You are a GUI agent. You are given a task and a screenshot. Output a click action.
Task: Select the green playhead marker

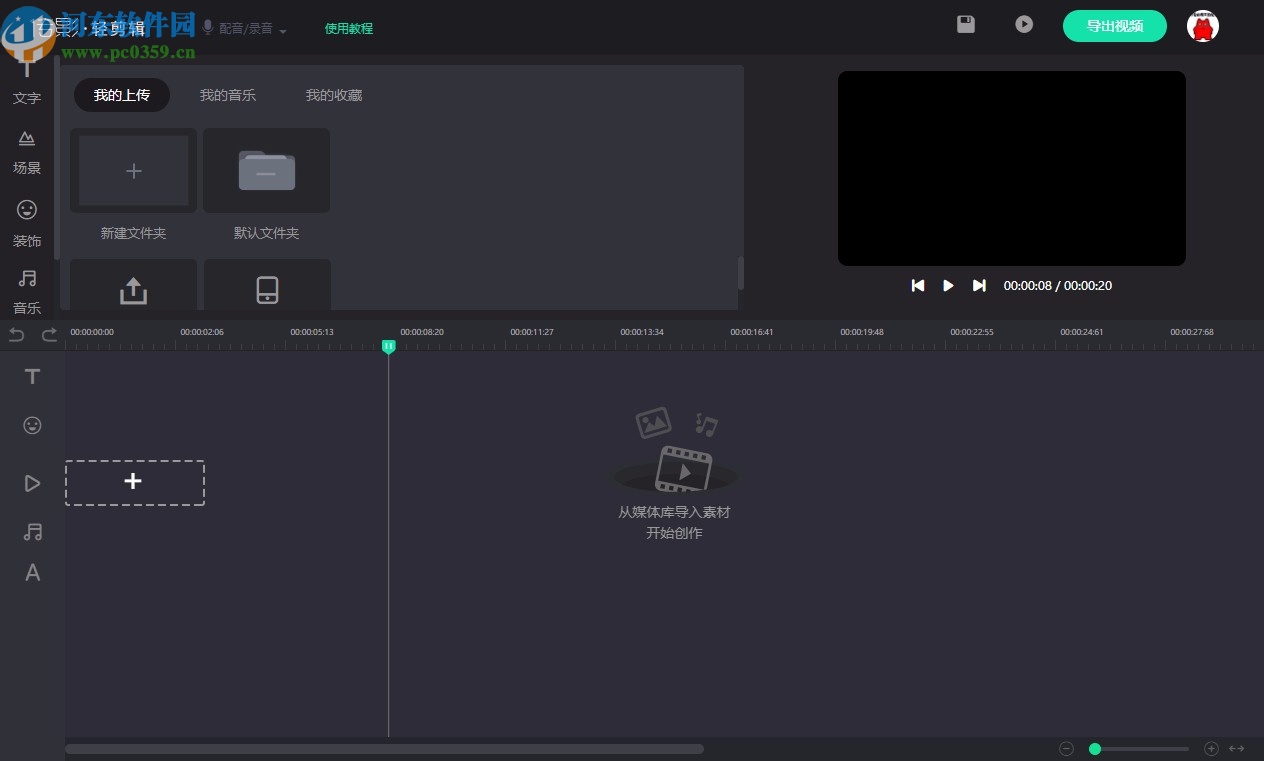tap(389, 346)
